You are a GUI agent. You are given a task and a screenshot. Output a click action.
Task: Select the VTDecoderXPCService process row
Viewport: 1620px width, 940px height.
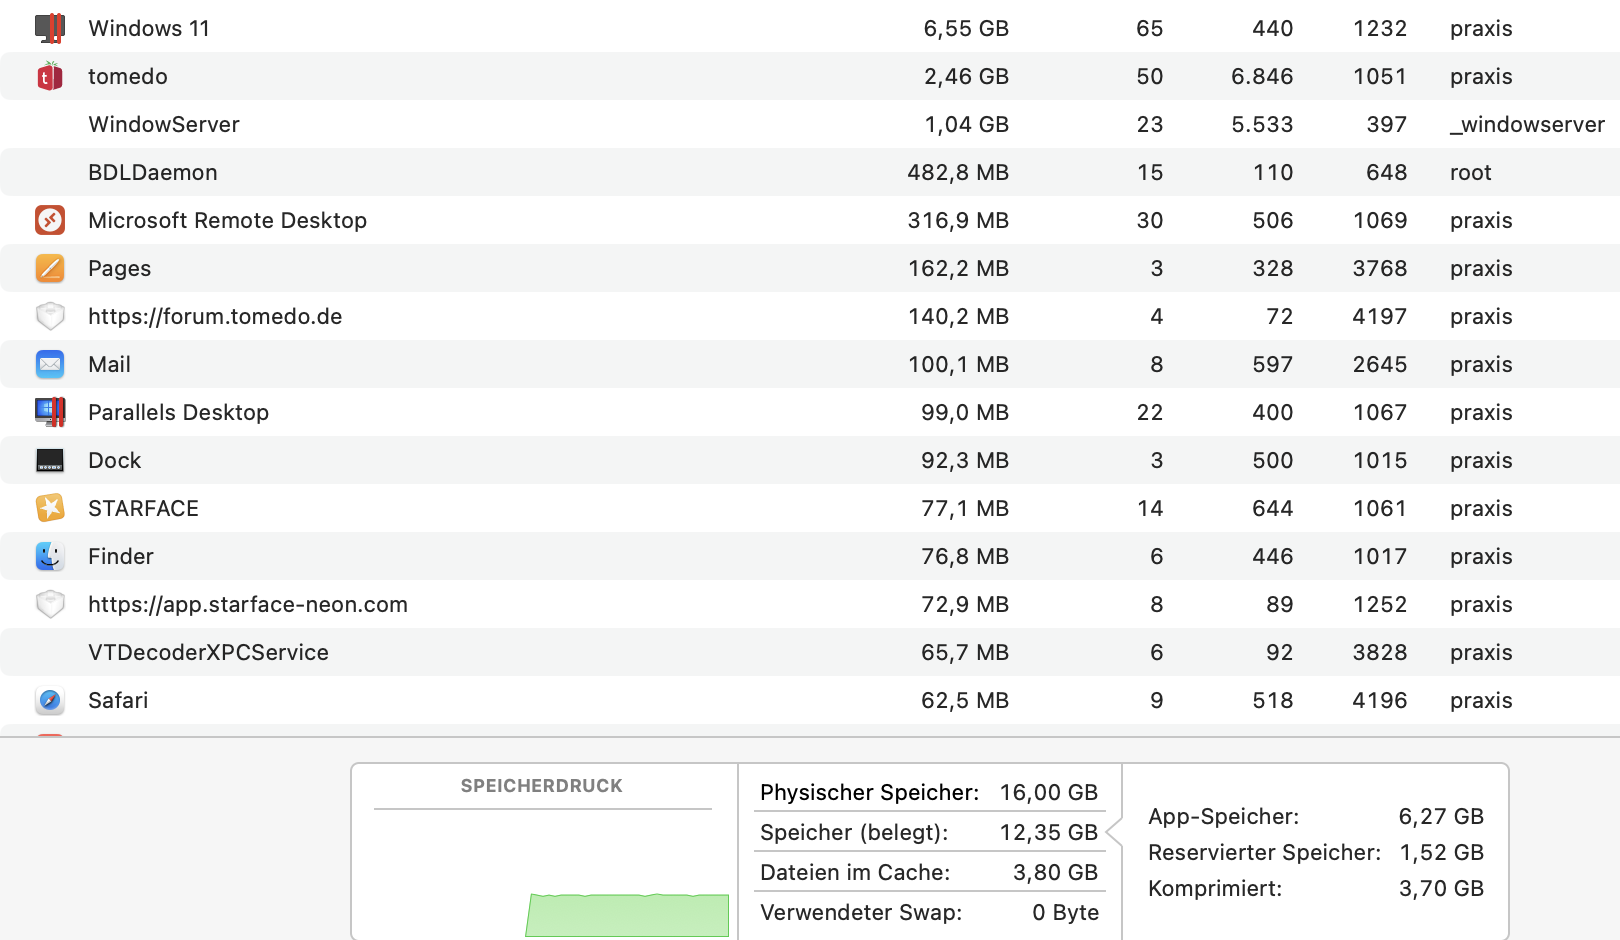tap(810, 652)
